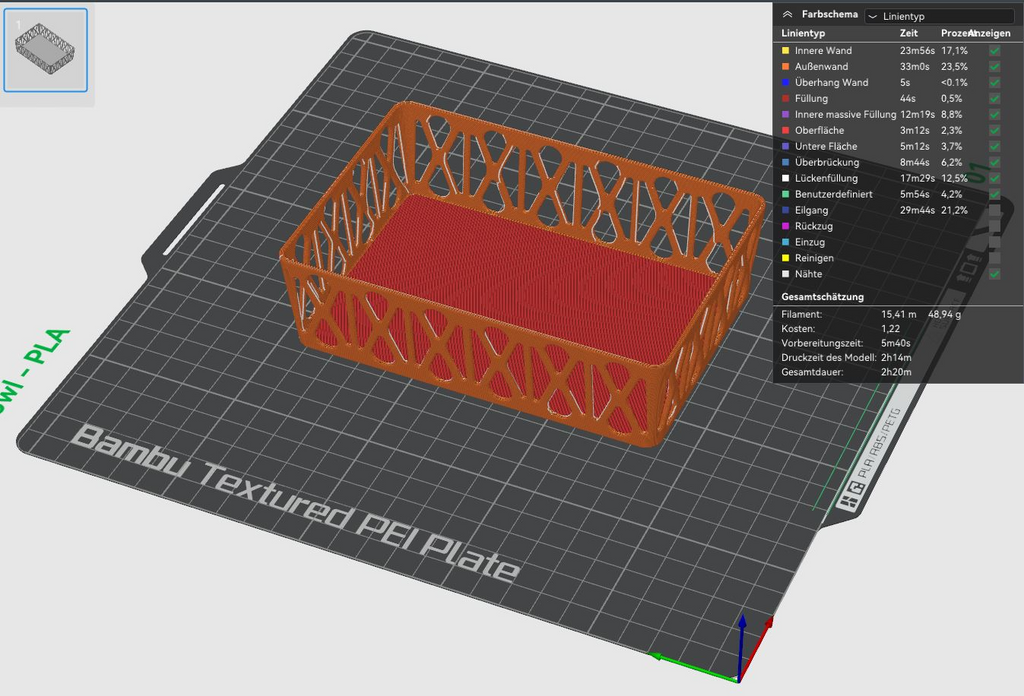The image size is (1024, 696).
Task: Click the Vorbereitungszeit 5m40s value
Action: tap(895, 343)
